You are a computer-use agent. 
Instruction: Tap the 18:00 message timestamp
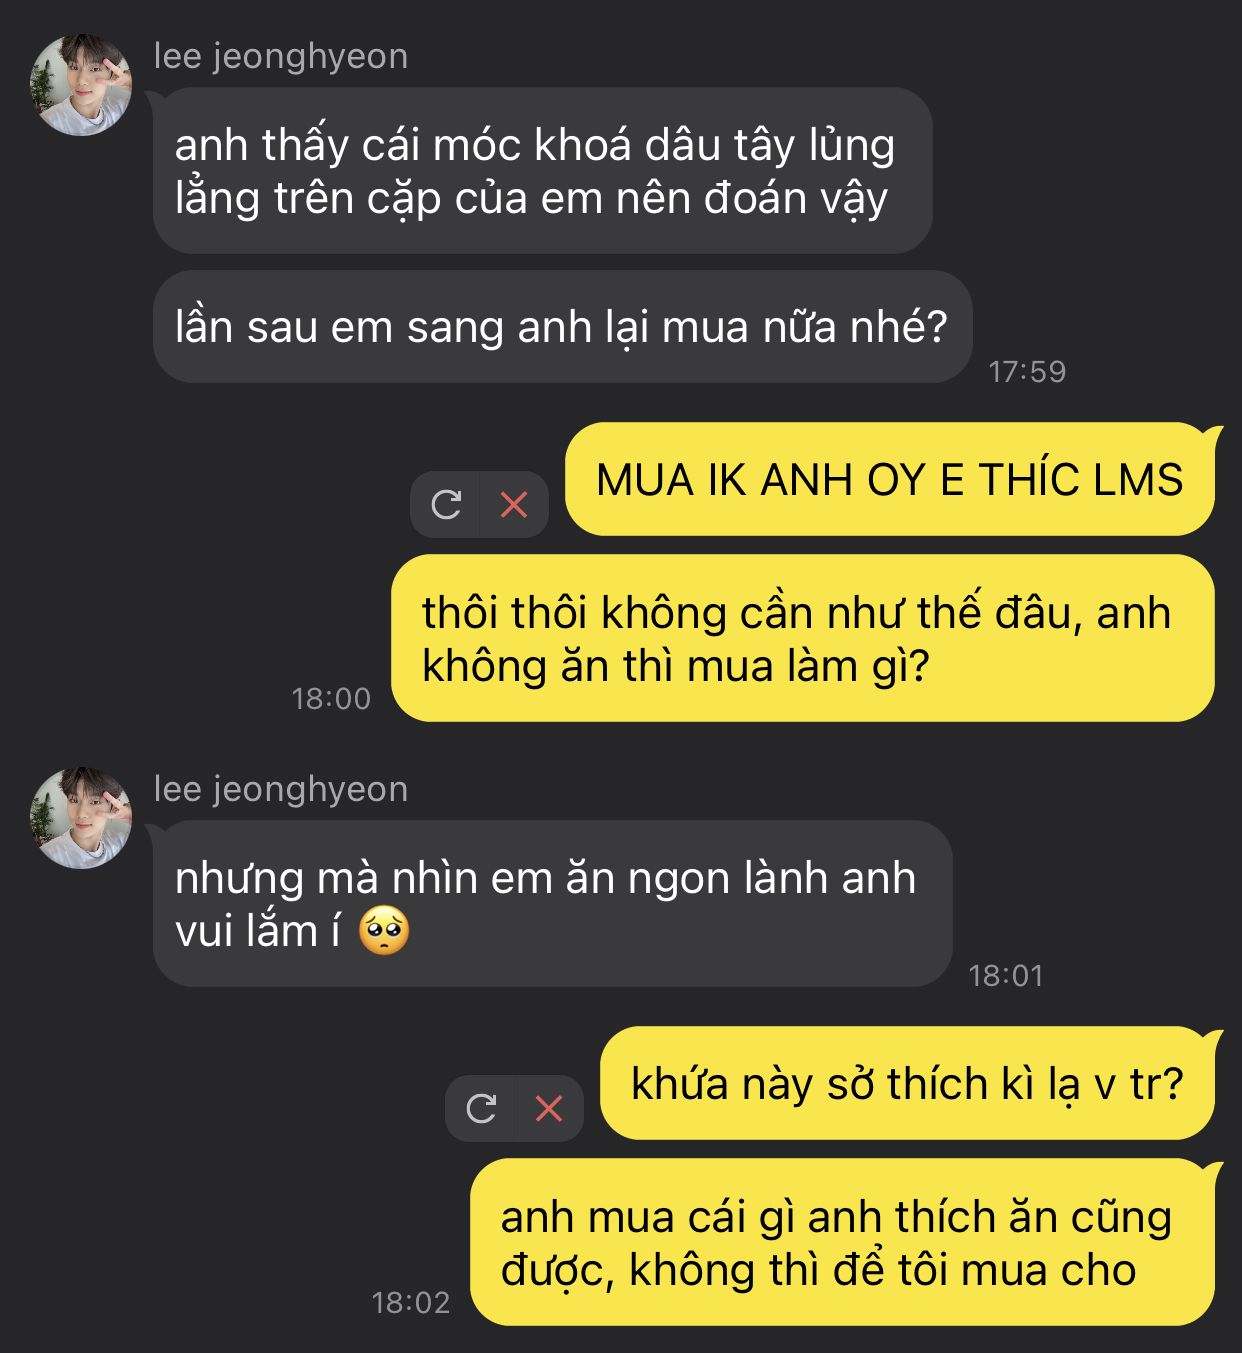click(331, 699)
